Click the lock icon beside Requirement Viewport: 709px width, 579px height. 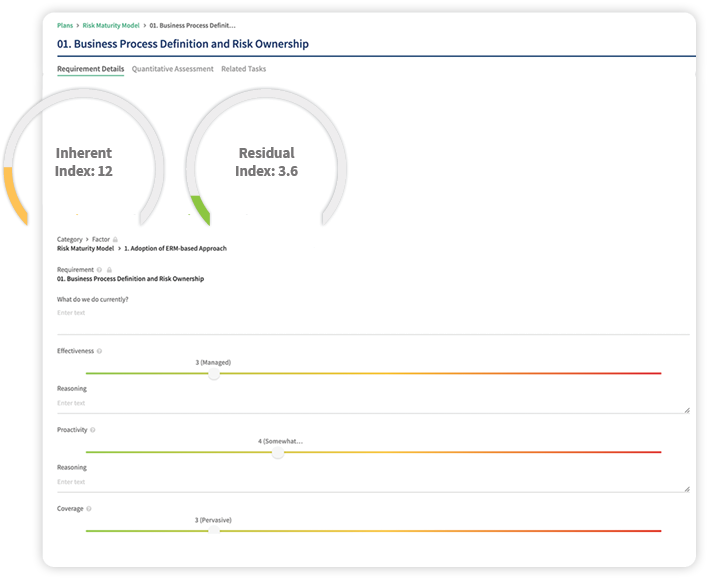(108, 270)
